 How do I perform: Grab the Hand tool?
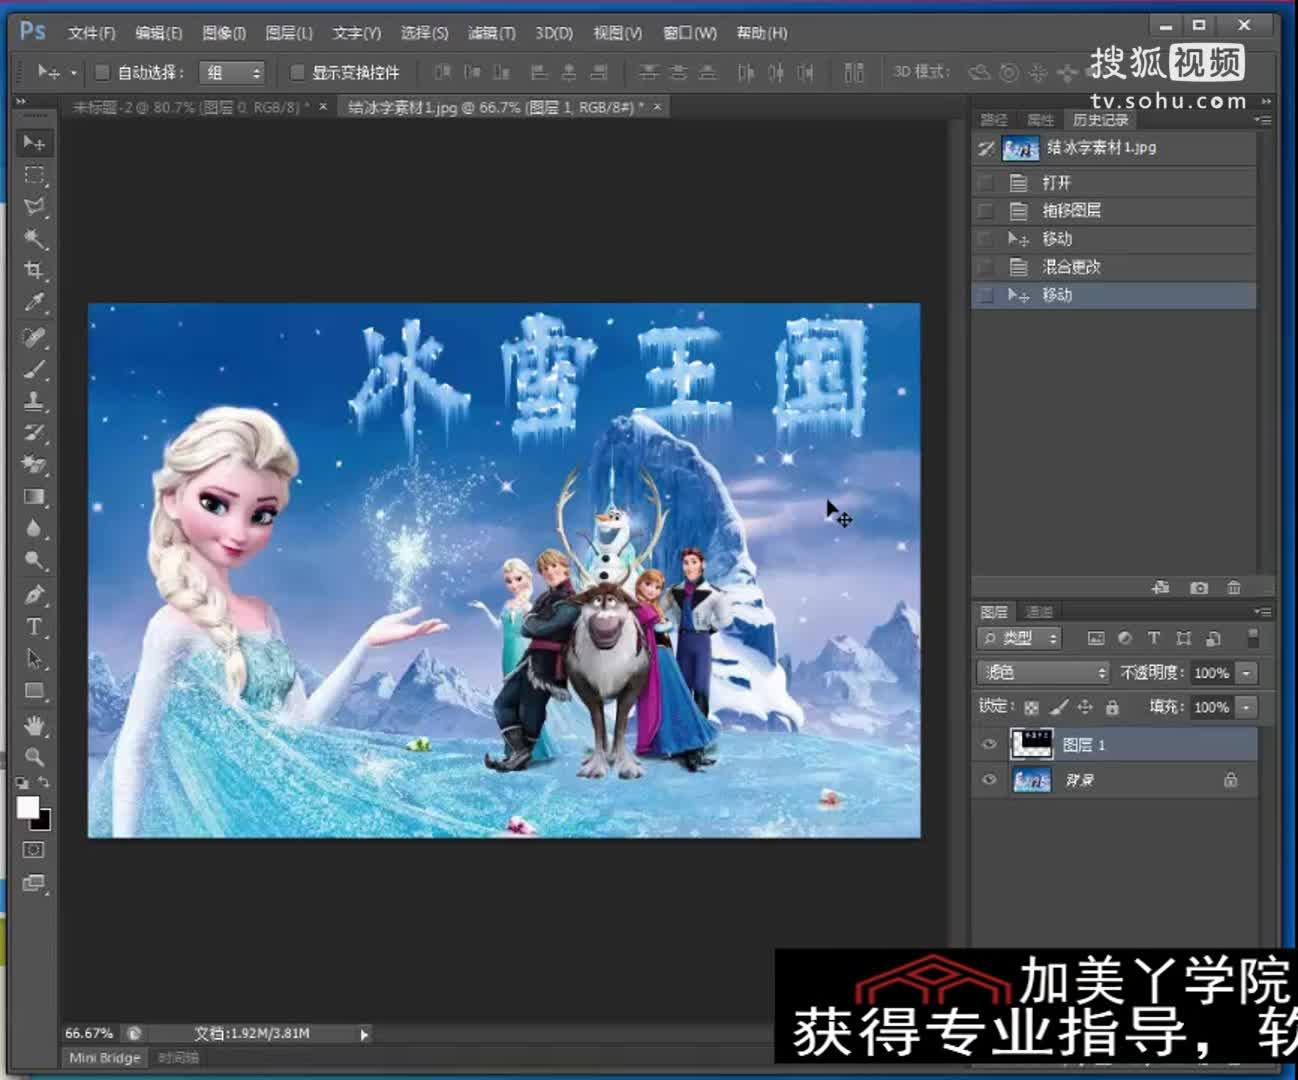click(x=34, y=723)
